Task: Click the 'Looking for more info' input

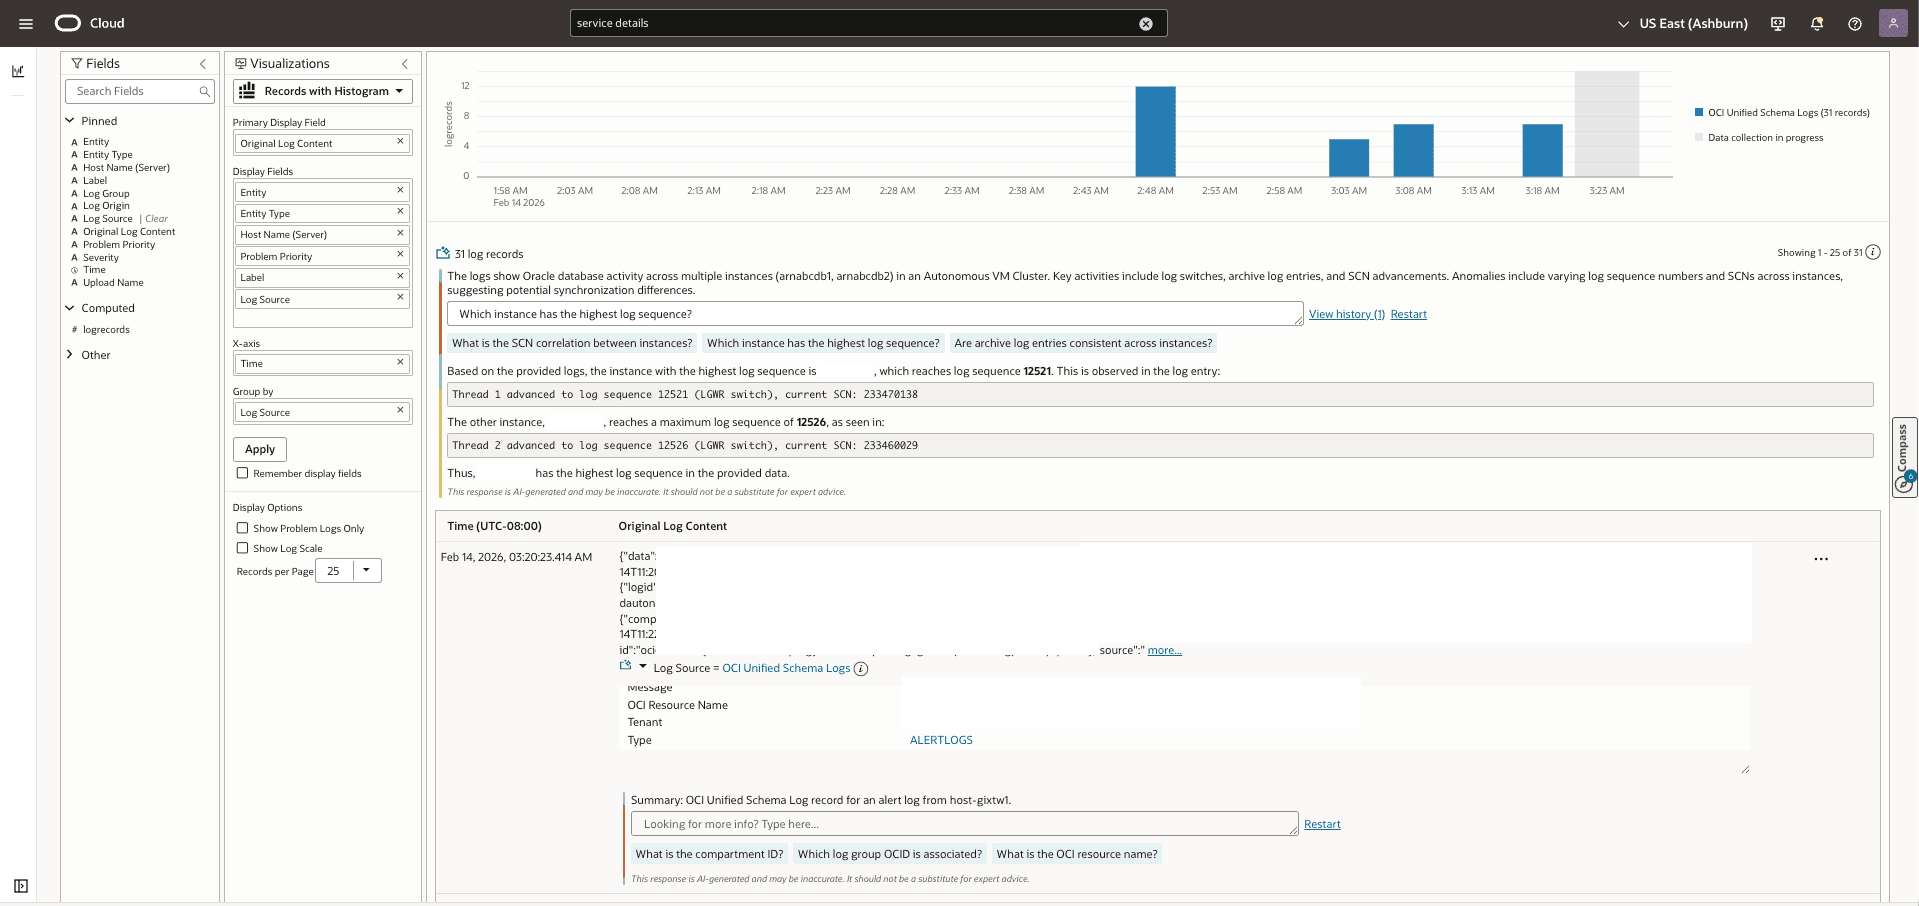Action: 964,824
